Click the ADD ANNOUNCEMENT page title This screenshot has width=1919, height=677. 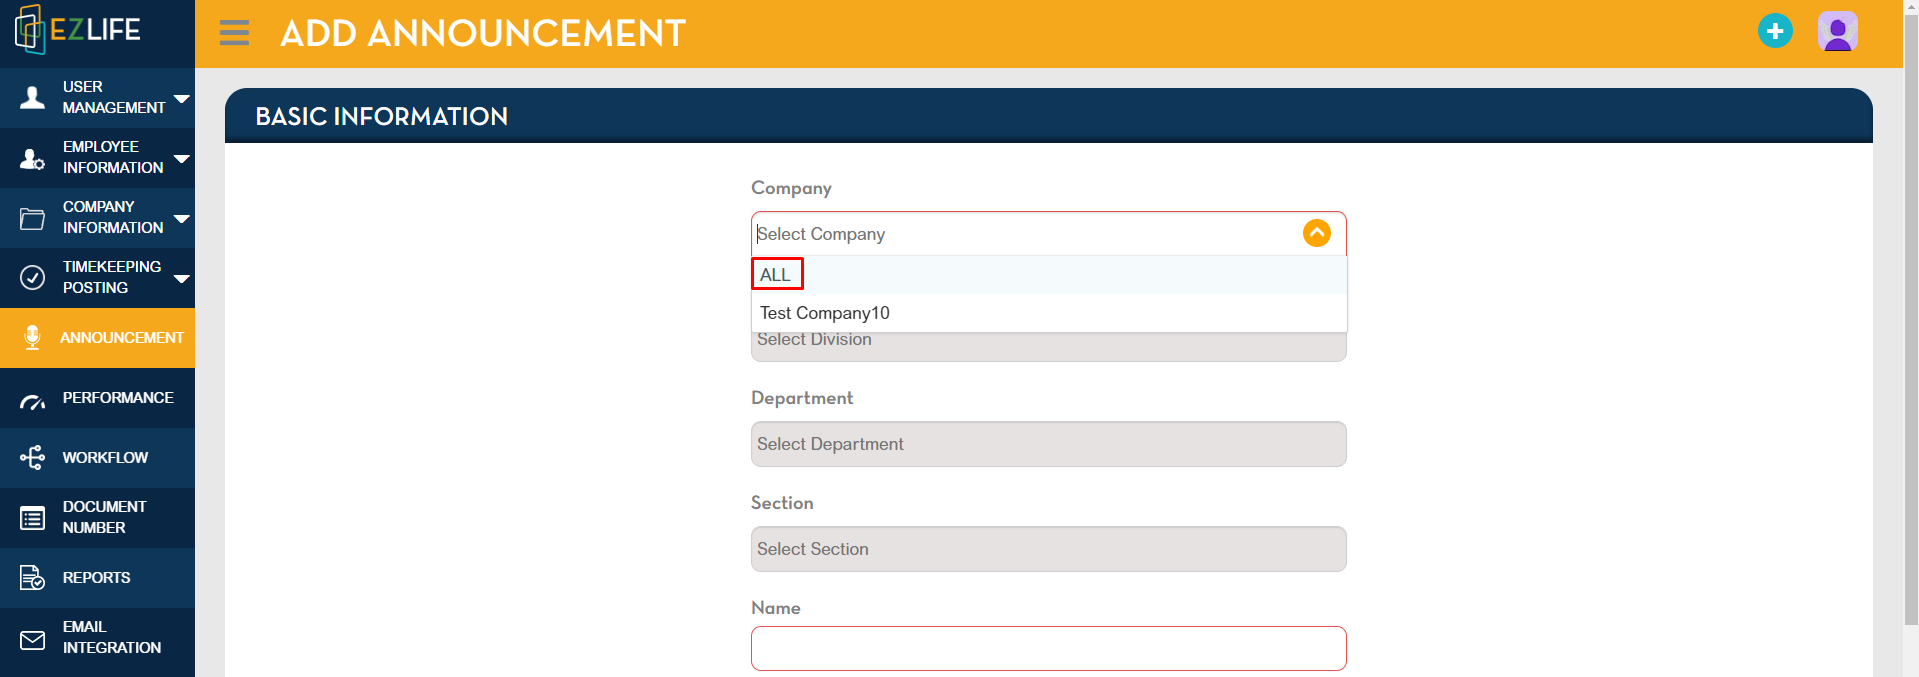pos(483,33)
